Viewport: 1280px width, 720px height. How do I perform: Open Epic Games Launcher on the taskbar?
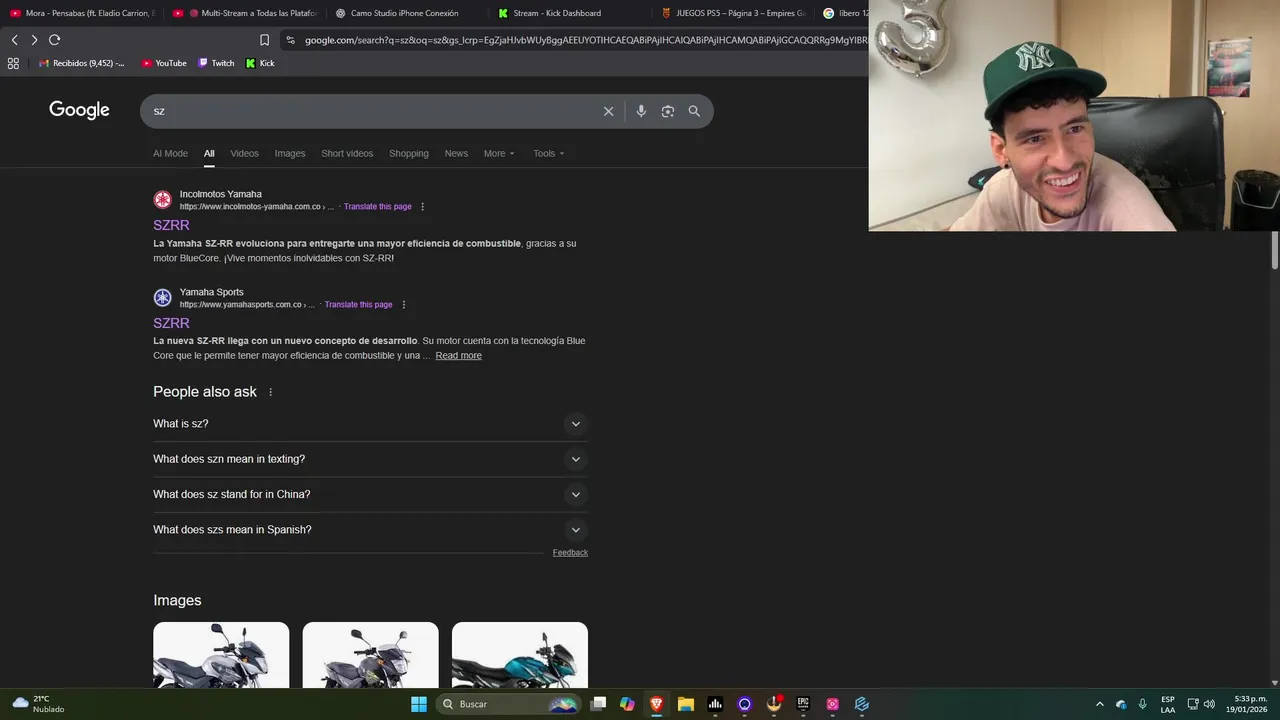(803, 704)
